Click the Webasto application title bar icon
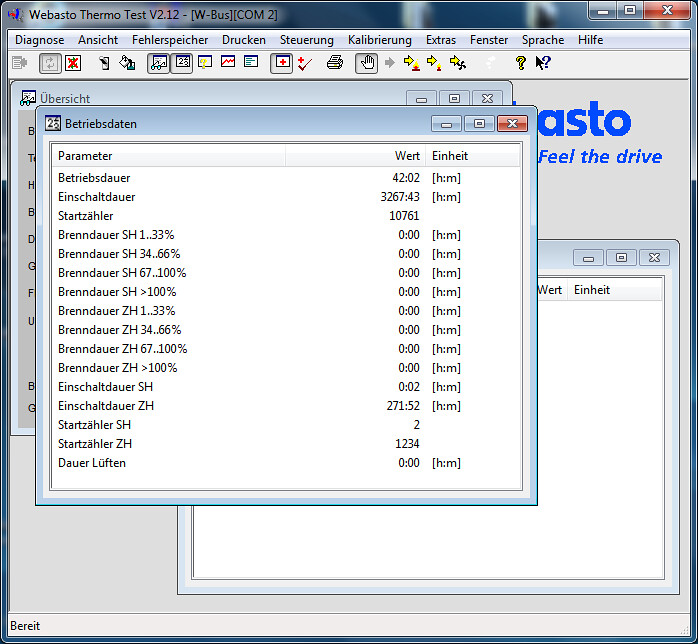The image size is (698, 644). [x=16, y=15]
